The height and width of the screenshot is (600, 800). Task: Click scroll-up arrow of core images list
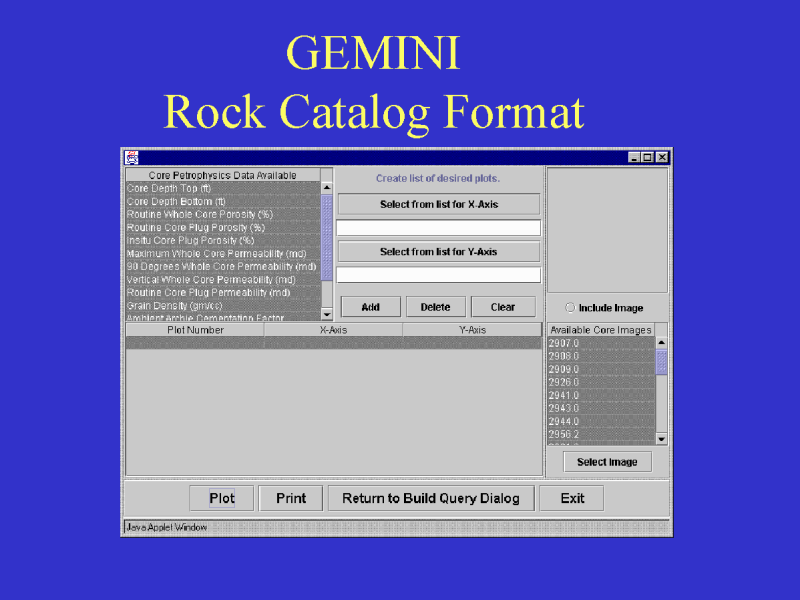pyautogui.click(x=662, y=342)
